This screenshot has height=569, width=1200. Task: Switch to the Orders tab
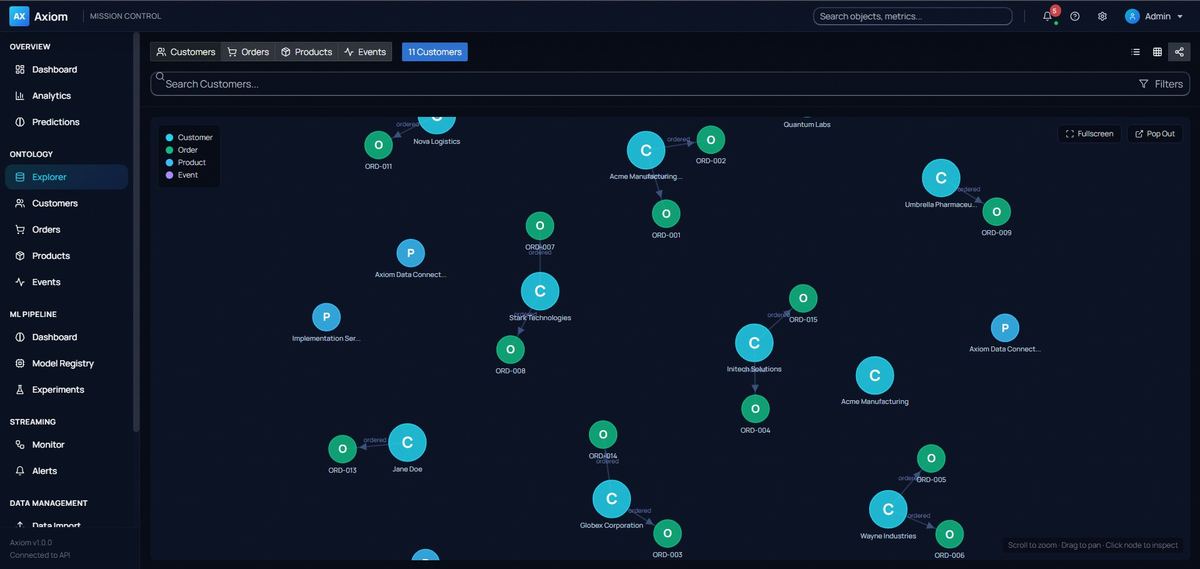248,52
